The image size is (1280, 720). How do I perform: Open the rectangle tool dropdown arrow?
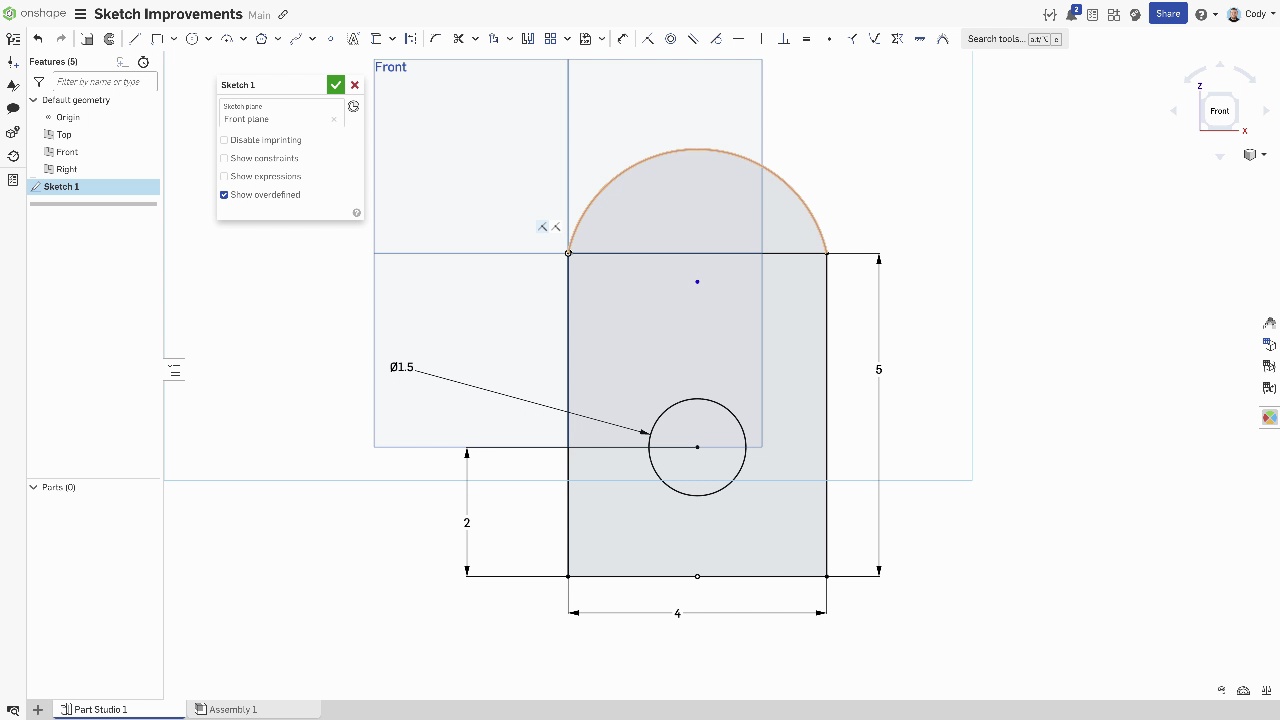[173, 39]
